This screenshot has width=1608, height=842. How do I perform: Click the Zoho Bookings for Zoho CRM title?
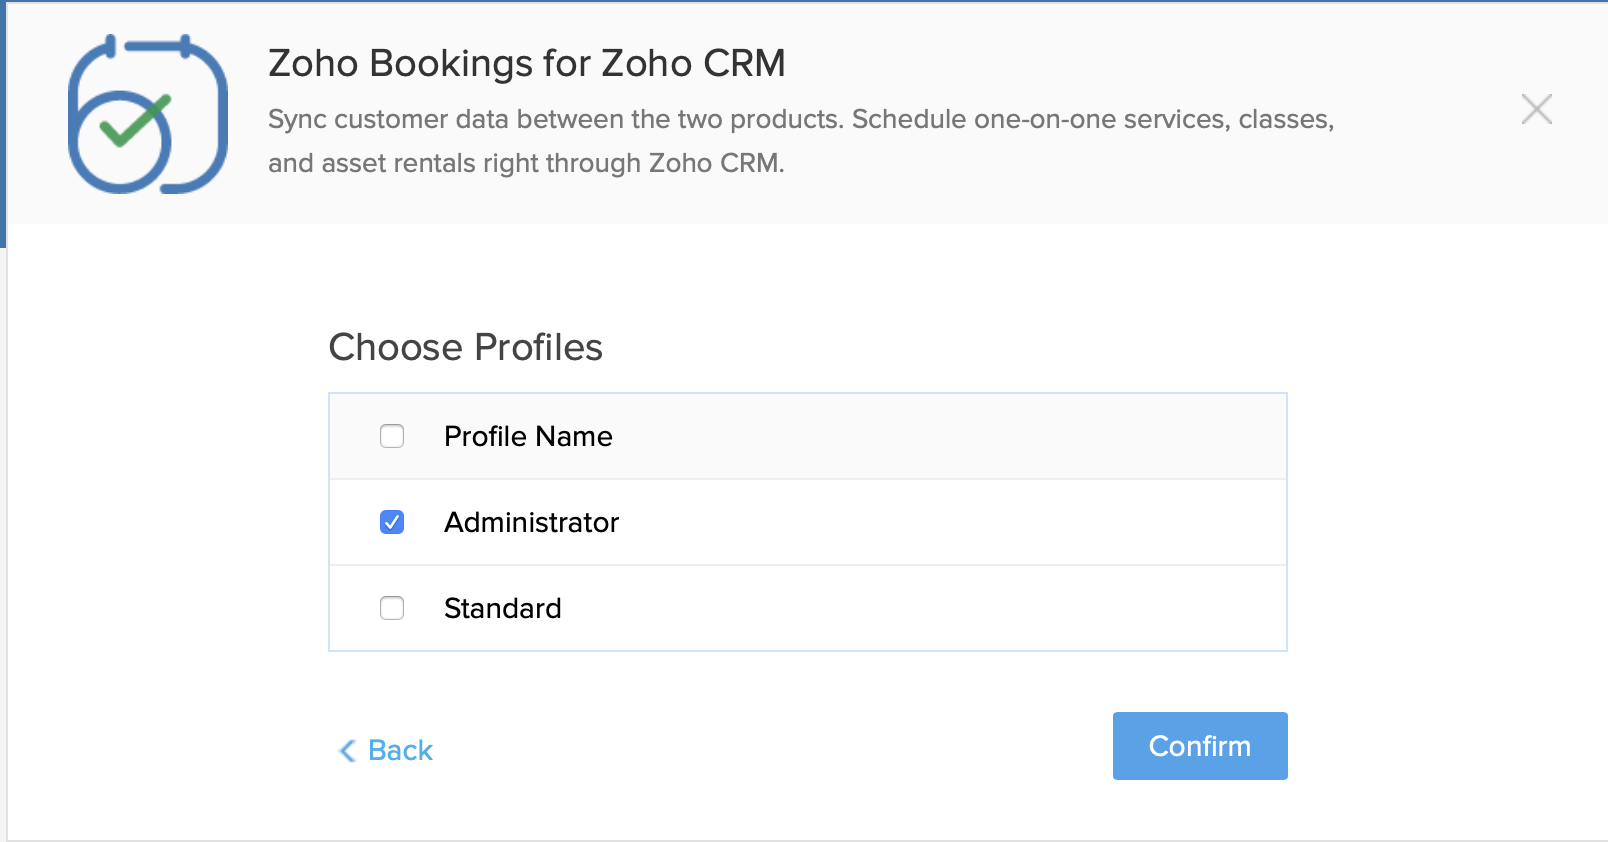(526, 64)
